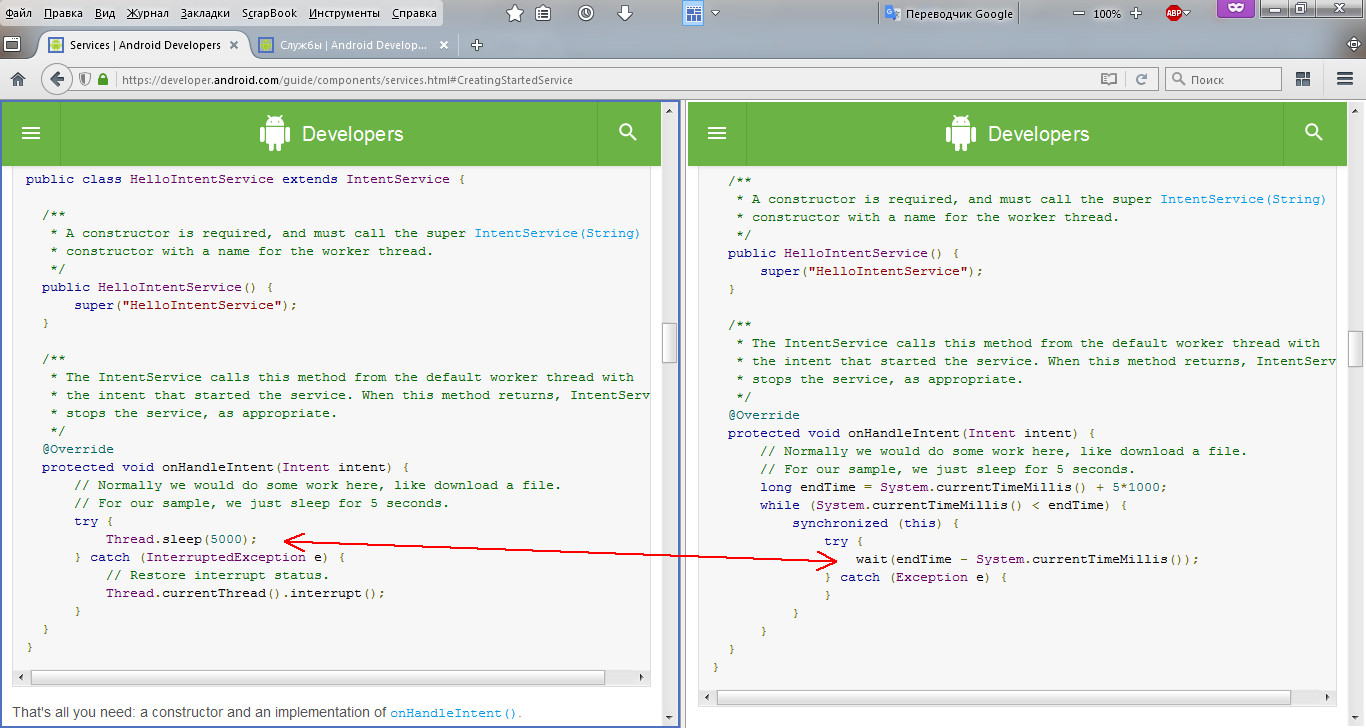This screenshot has height=728, width=1366.
Task: Click the Adblock Plus icon in the toolbar
Action: [1174, 13]
